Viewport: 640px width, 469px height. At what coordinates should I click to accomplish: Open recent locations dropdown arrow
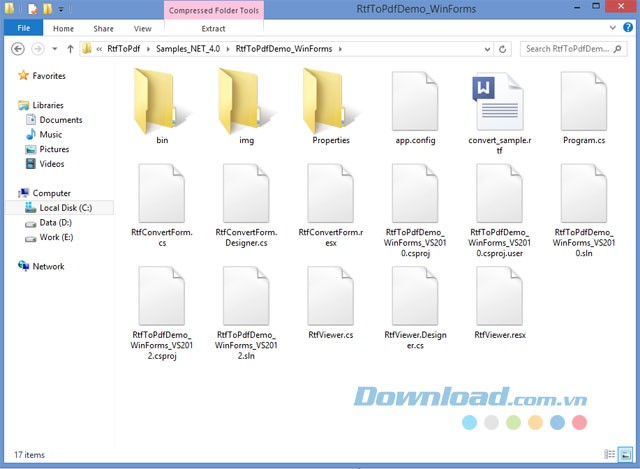55,49
